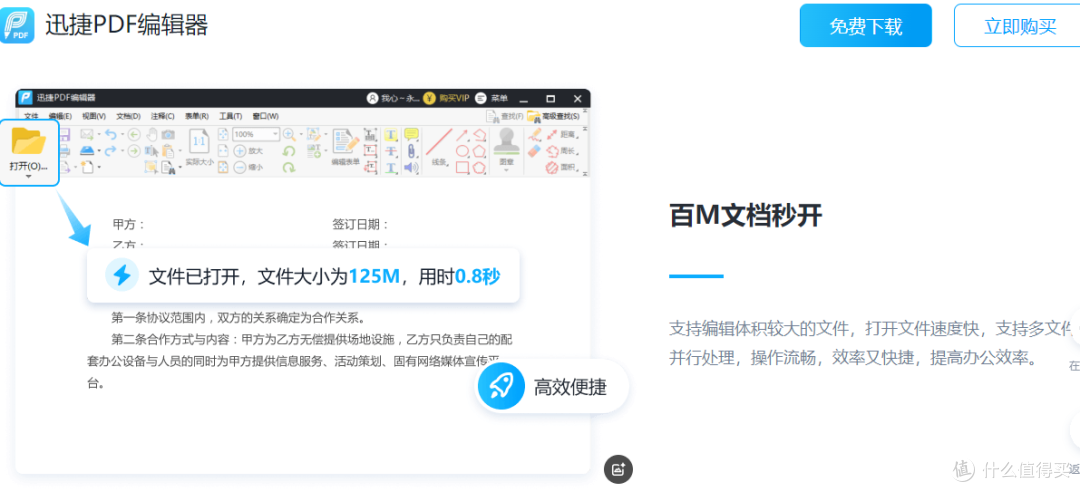The image size is (1080, 492).
Task: Open the 文件 menu in the editor
Action: tap(31, 116)
